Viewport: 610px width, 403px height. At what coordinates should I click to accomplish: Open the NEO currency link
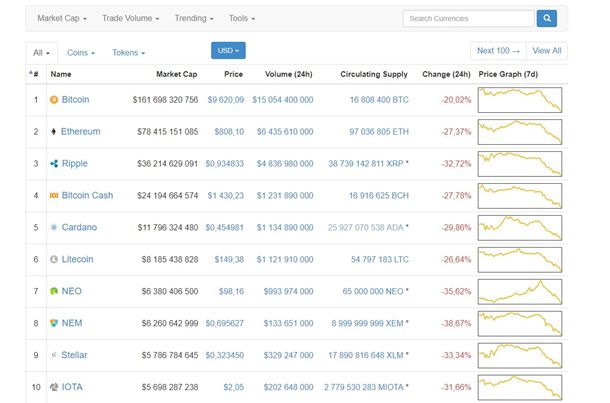(x=72, y=291)
